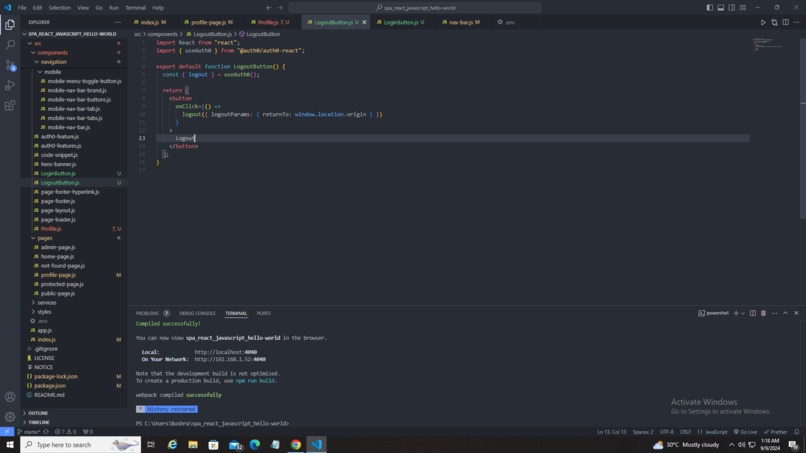This screenshot has height=453, width=806.
Task: Collapse the components folder
Action: click(33, 52)
